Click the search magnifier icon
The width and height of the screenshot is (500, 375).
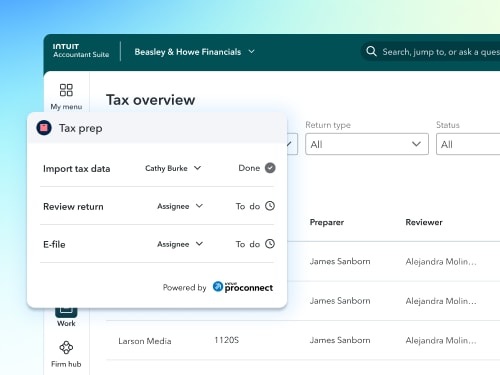click(x=371, y=51)
